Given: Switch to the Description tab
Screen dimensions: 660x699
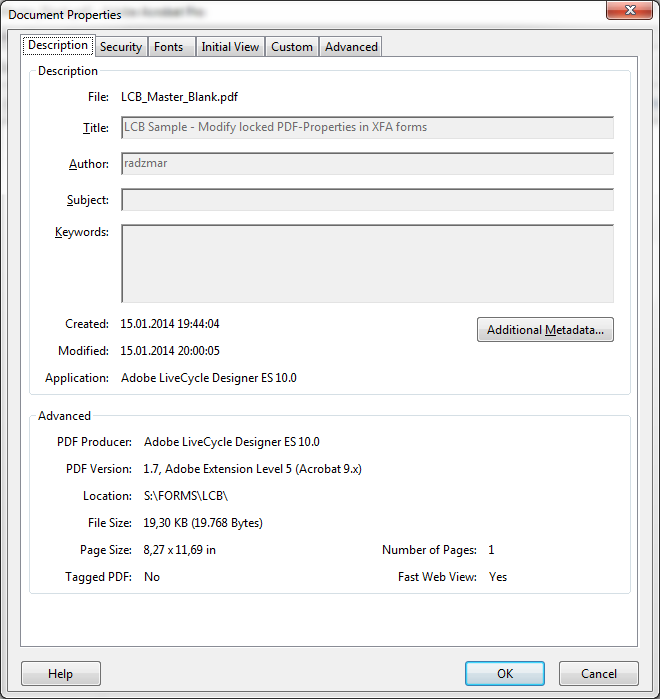Looking at the screenshot, I should [58, 45].
